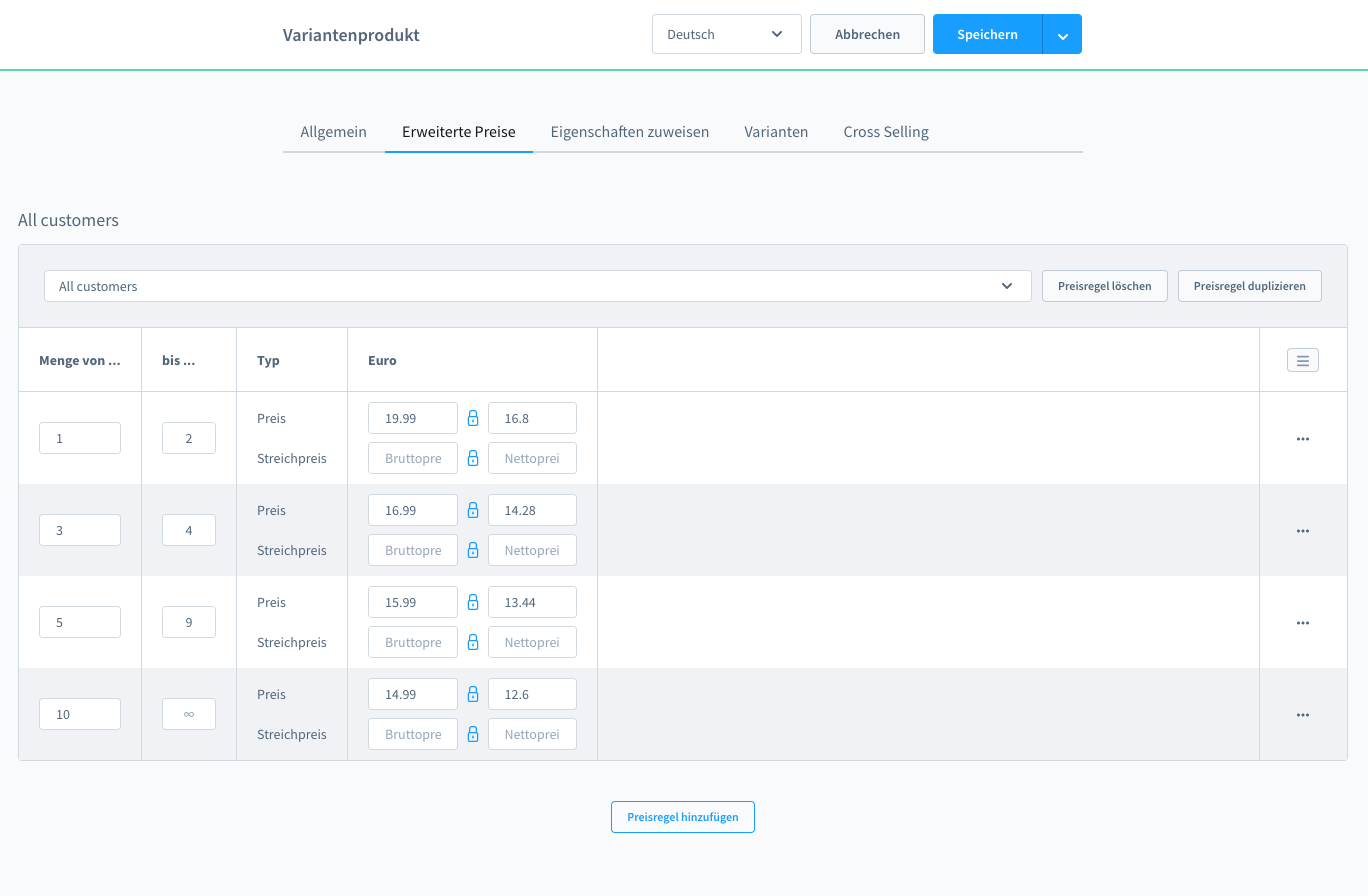Screen dimensions: 1368x896
Task: Click Nettopreis list price field in quantity 10 row
Action: click(x=532, y=734)
